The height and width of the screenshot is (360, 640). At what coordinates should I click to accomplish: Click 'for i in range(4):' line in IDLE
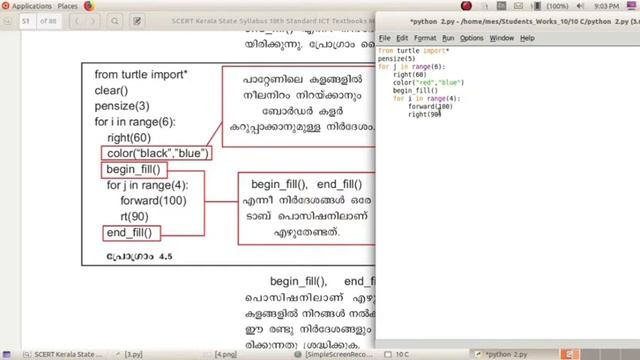click(427, 98)
